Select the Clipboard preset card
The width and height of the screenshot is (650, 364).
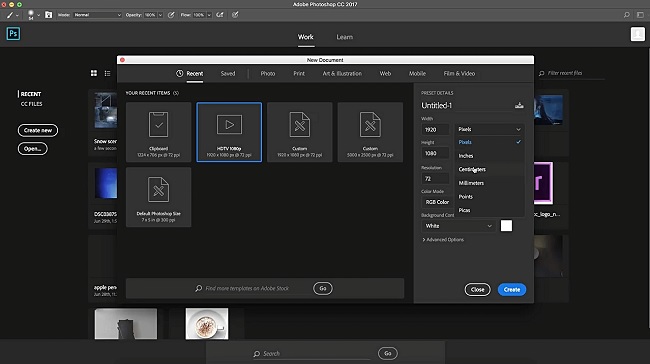(158, 132)
